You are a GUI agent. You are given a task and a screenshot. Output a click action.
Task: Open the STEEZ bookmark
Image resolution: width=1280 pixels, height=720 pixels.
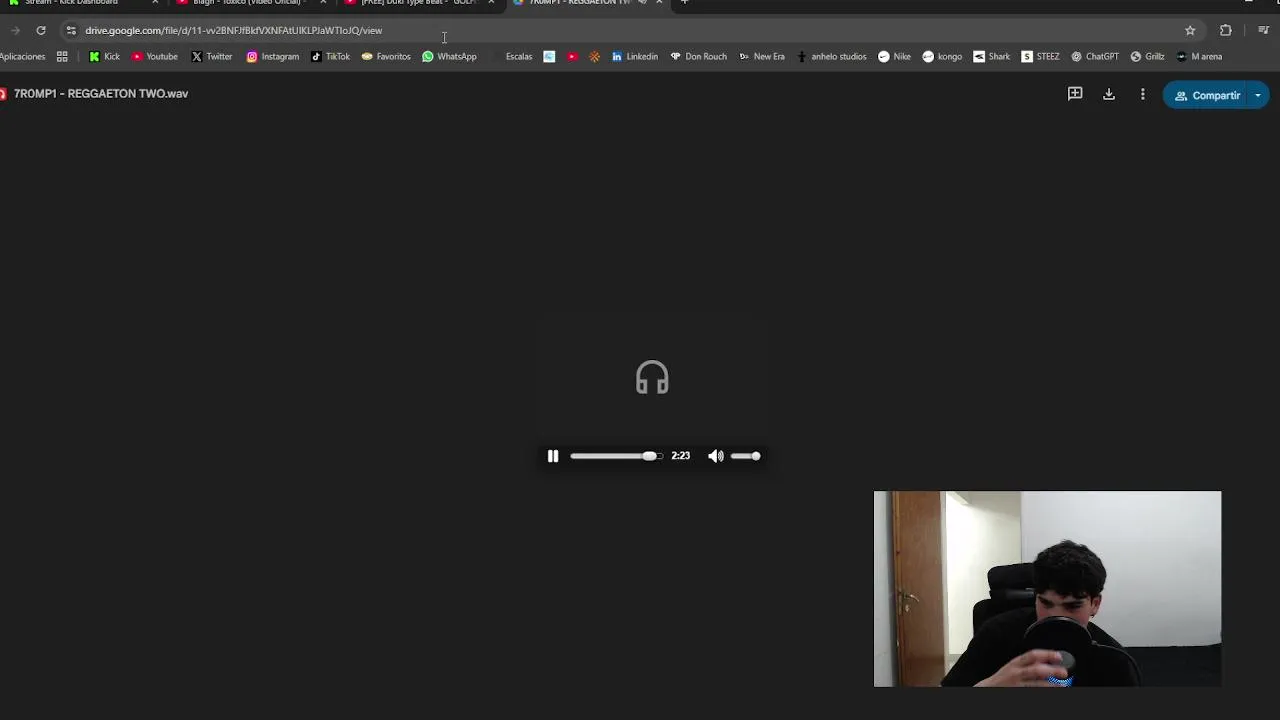point(1040,56)
